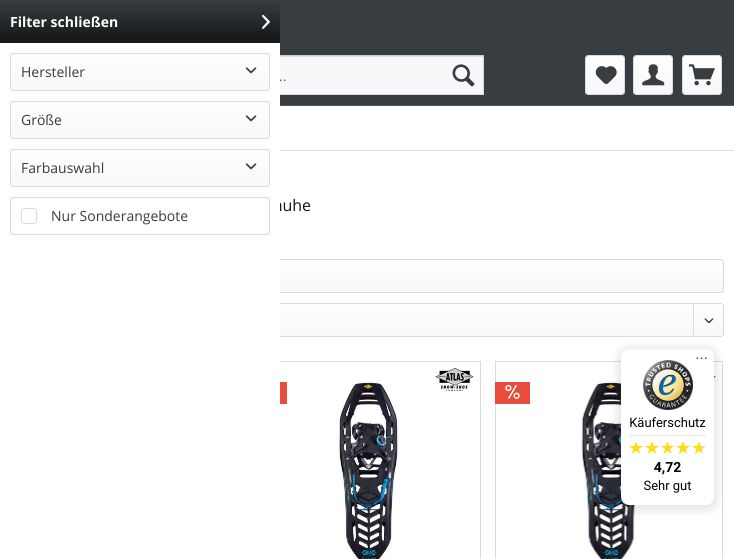Open the wishlist heart icon

click(605, 75)
